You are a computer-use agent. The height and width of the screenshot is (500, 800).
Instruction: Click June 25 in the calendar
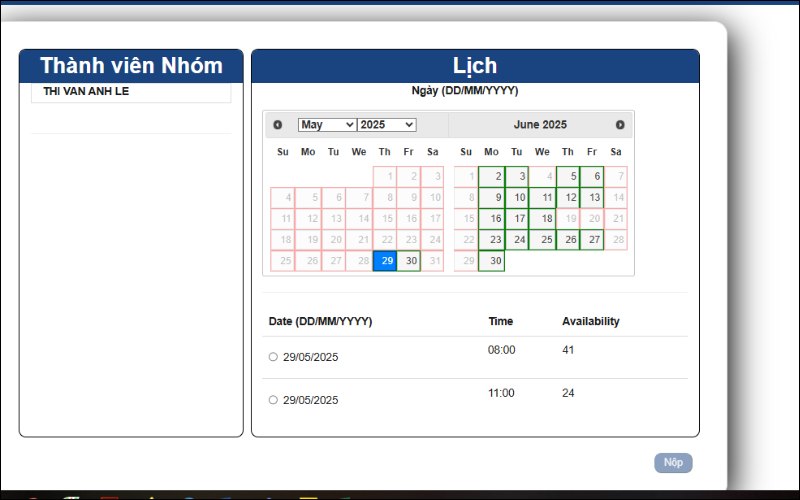(542, 240)
